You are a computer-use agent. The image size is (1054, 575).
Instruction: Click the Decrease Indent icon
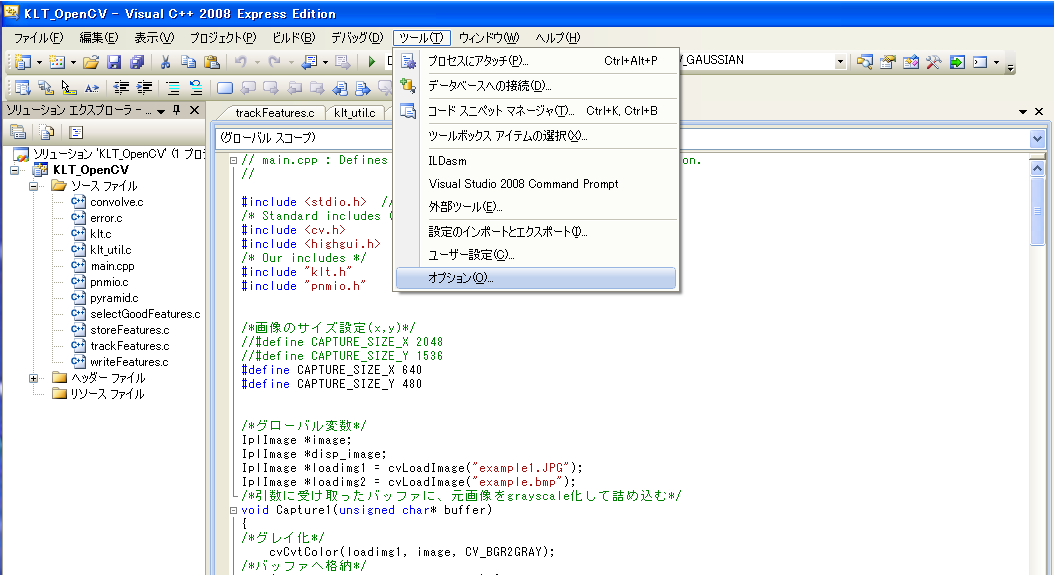(x=121, y=87)
